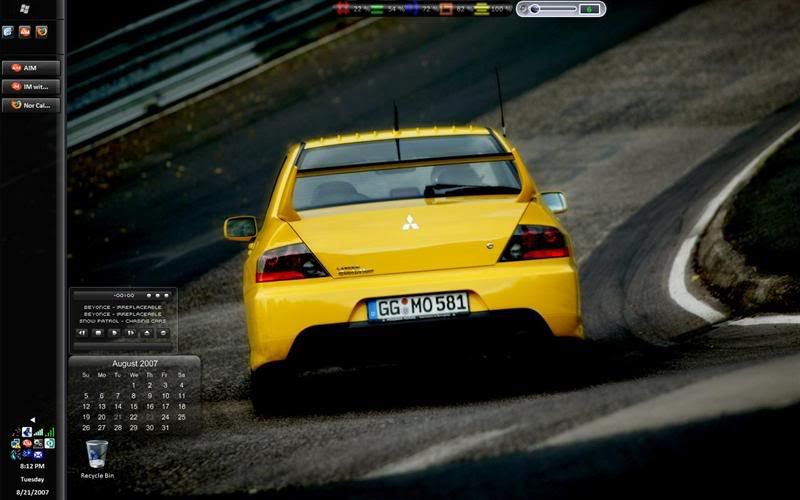800x500 pixels.
Task: Click the blue 72% system meter icon
Action: (412, 8)
